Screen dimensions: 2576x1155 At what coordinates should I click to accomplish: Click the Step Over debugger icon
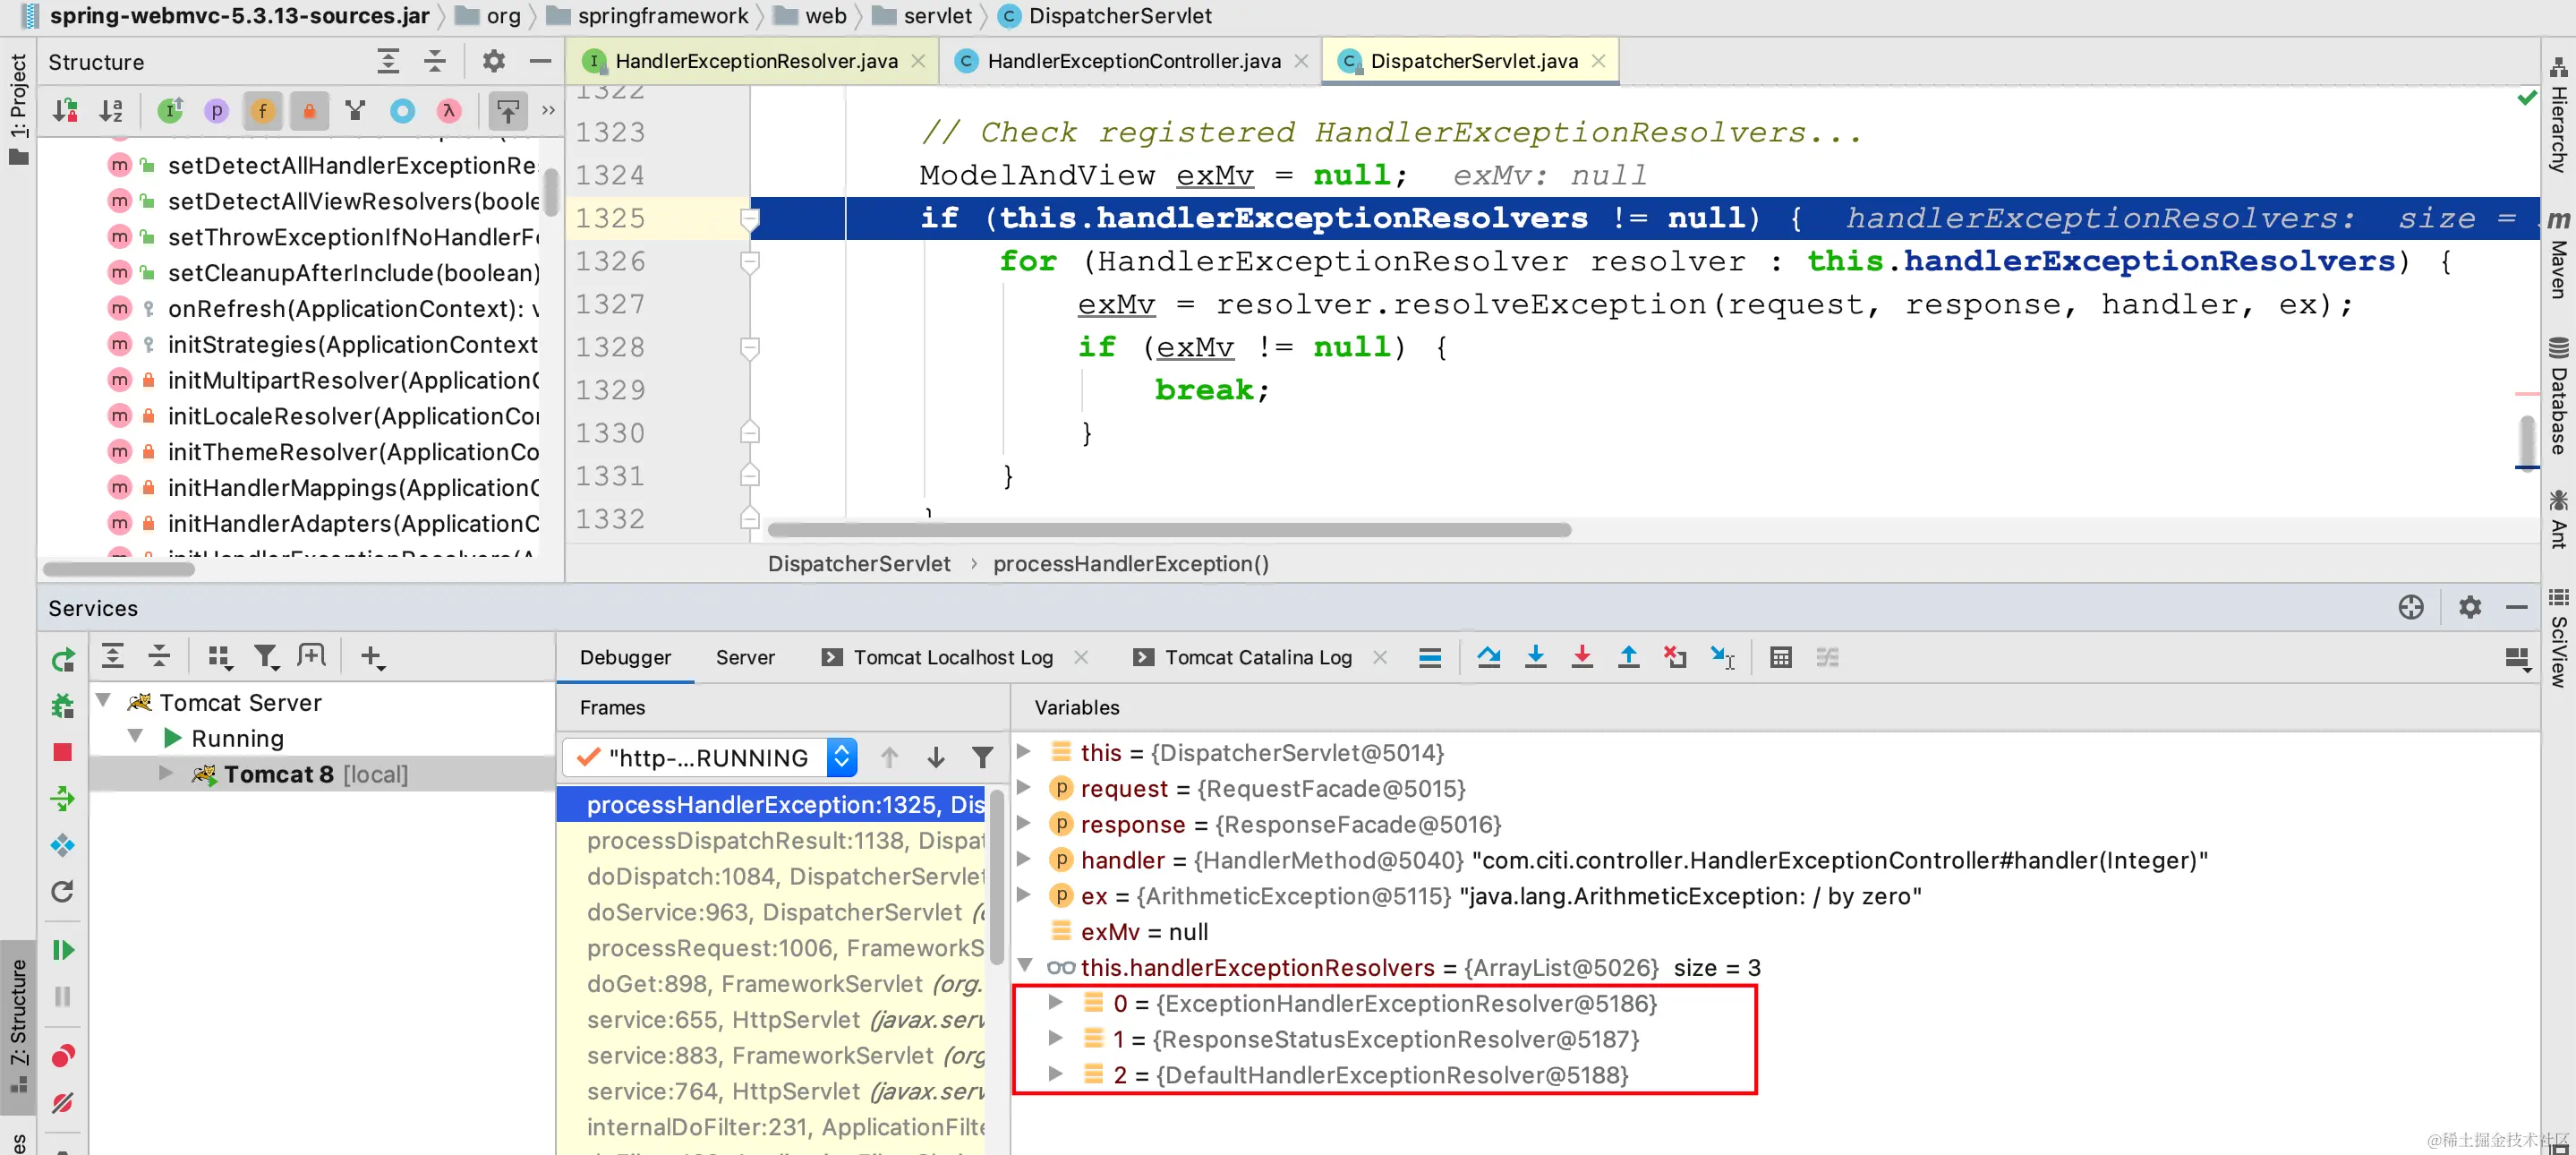(x=1488, y=657)
